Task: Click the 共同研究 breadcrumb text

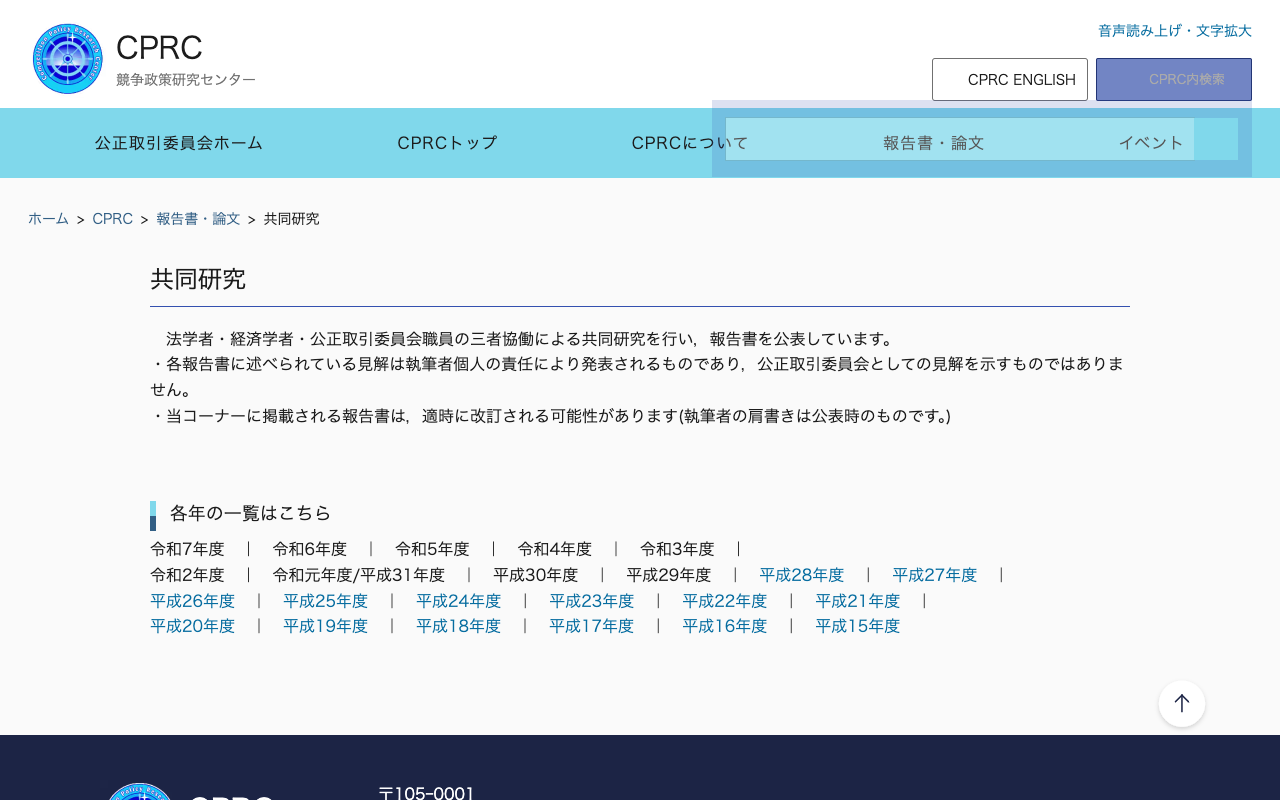Action: coord(292,219)
